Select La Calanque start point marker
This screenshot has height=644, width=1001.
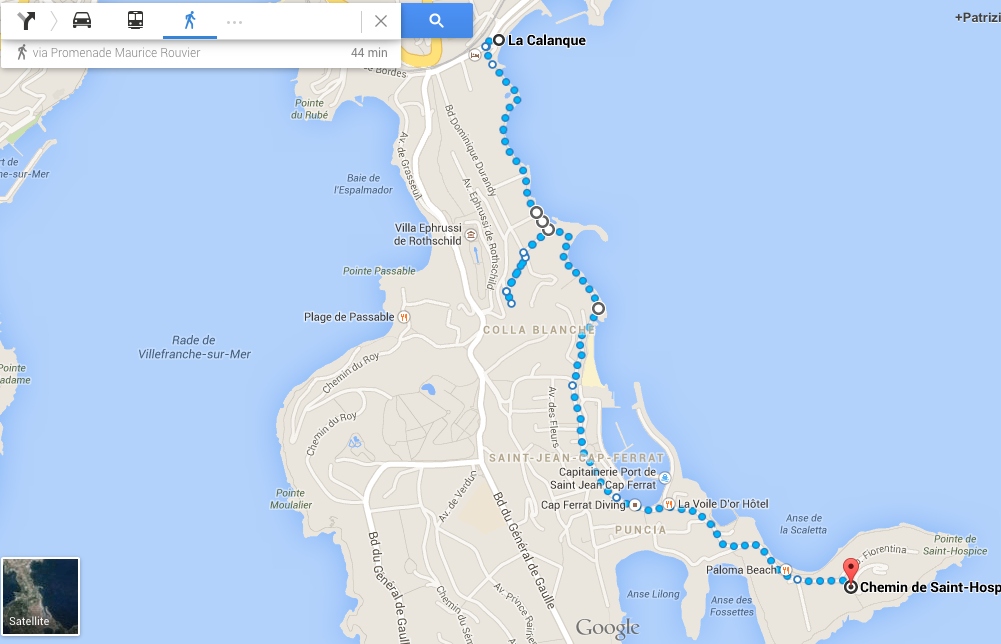tap(499, 40)
